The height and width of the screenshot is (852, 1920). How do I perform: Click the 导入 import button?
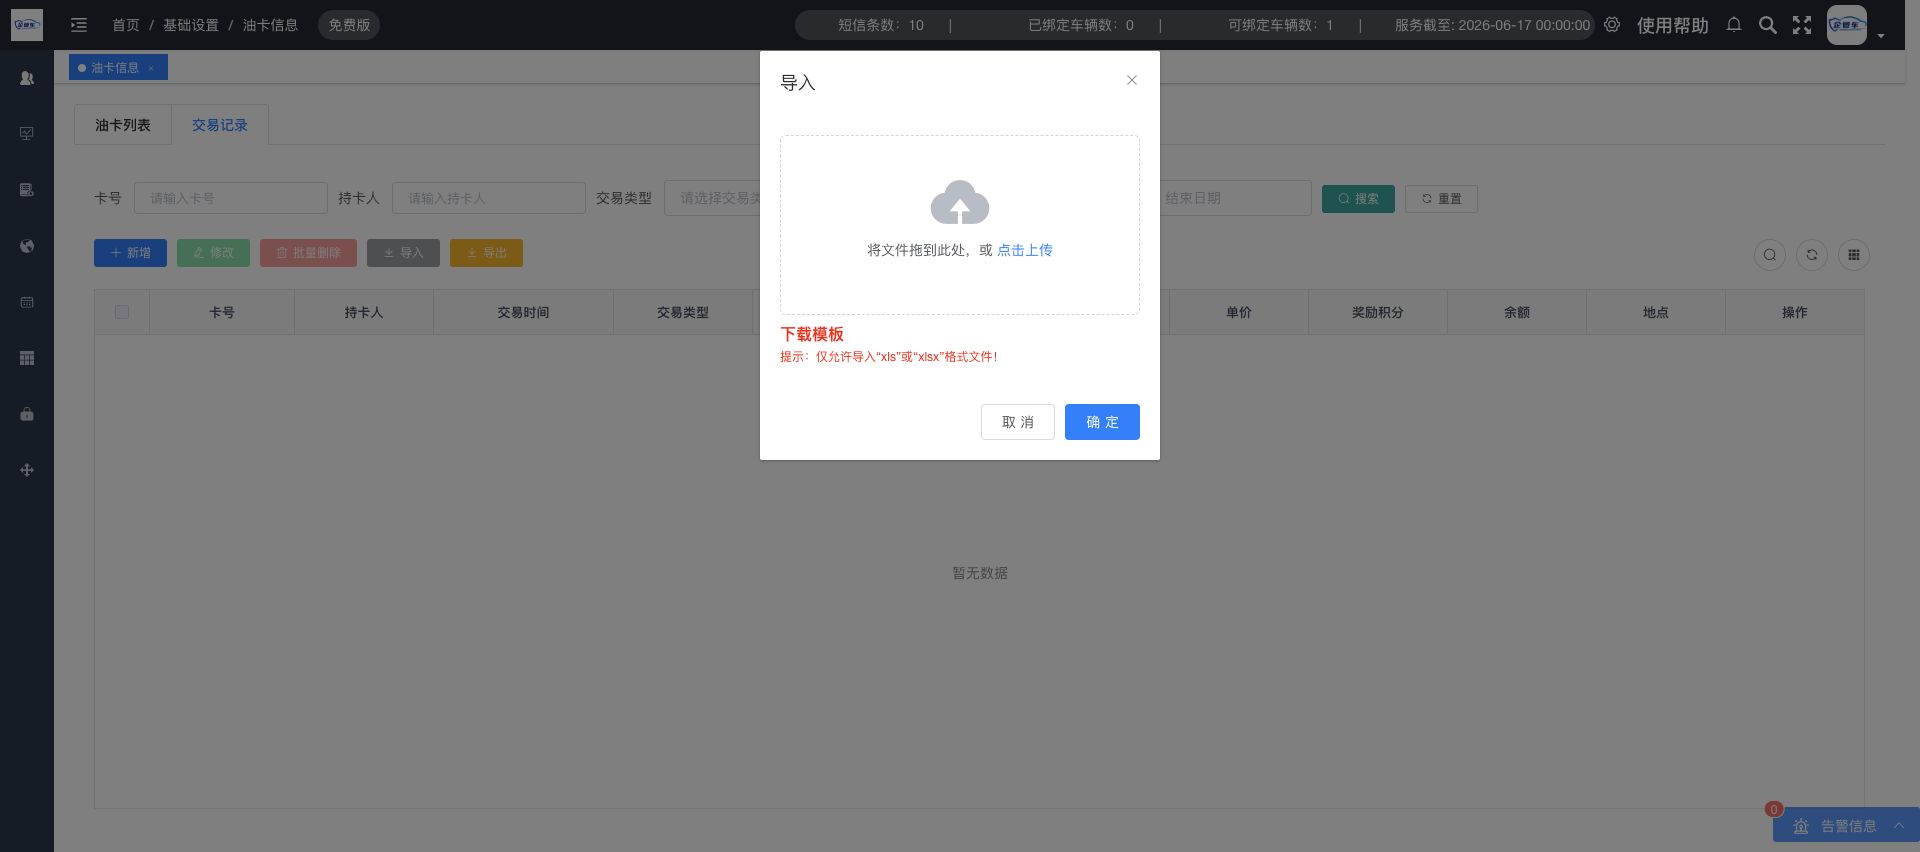pos(403,253)
